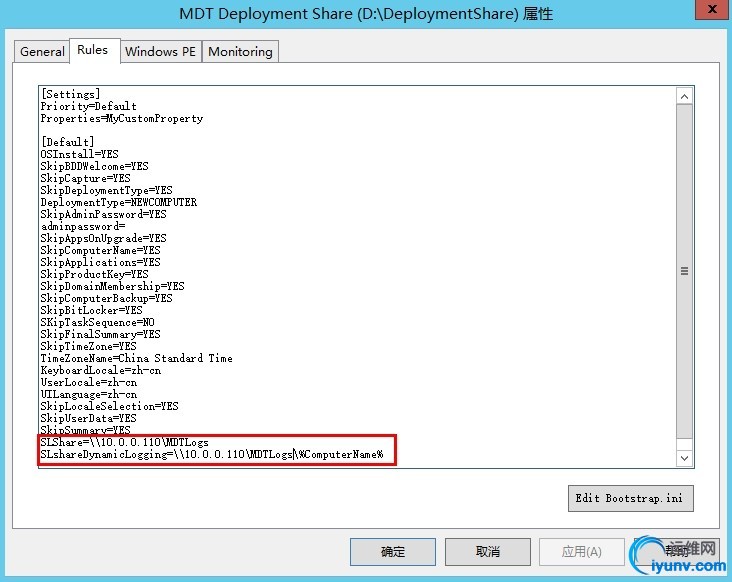Click the SLshareDynamicLogging line
This screenshot has height=582, width=732.
tap(212, 455)
